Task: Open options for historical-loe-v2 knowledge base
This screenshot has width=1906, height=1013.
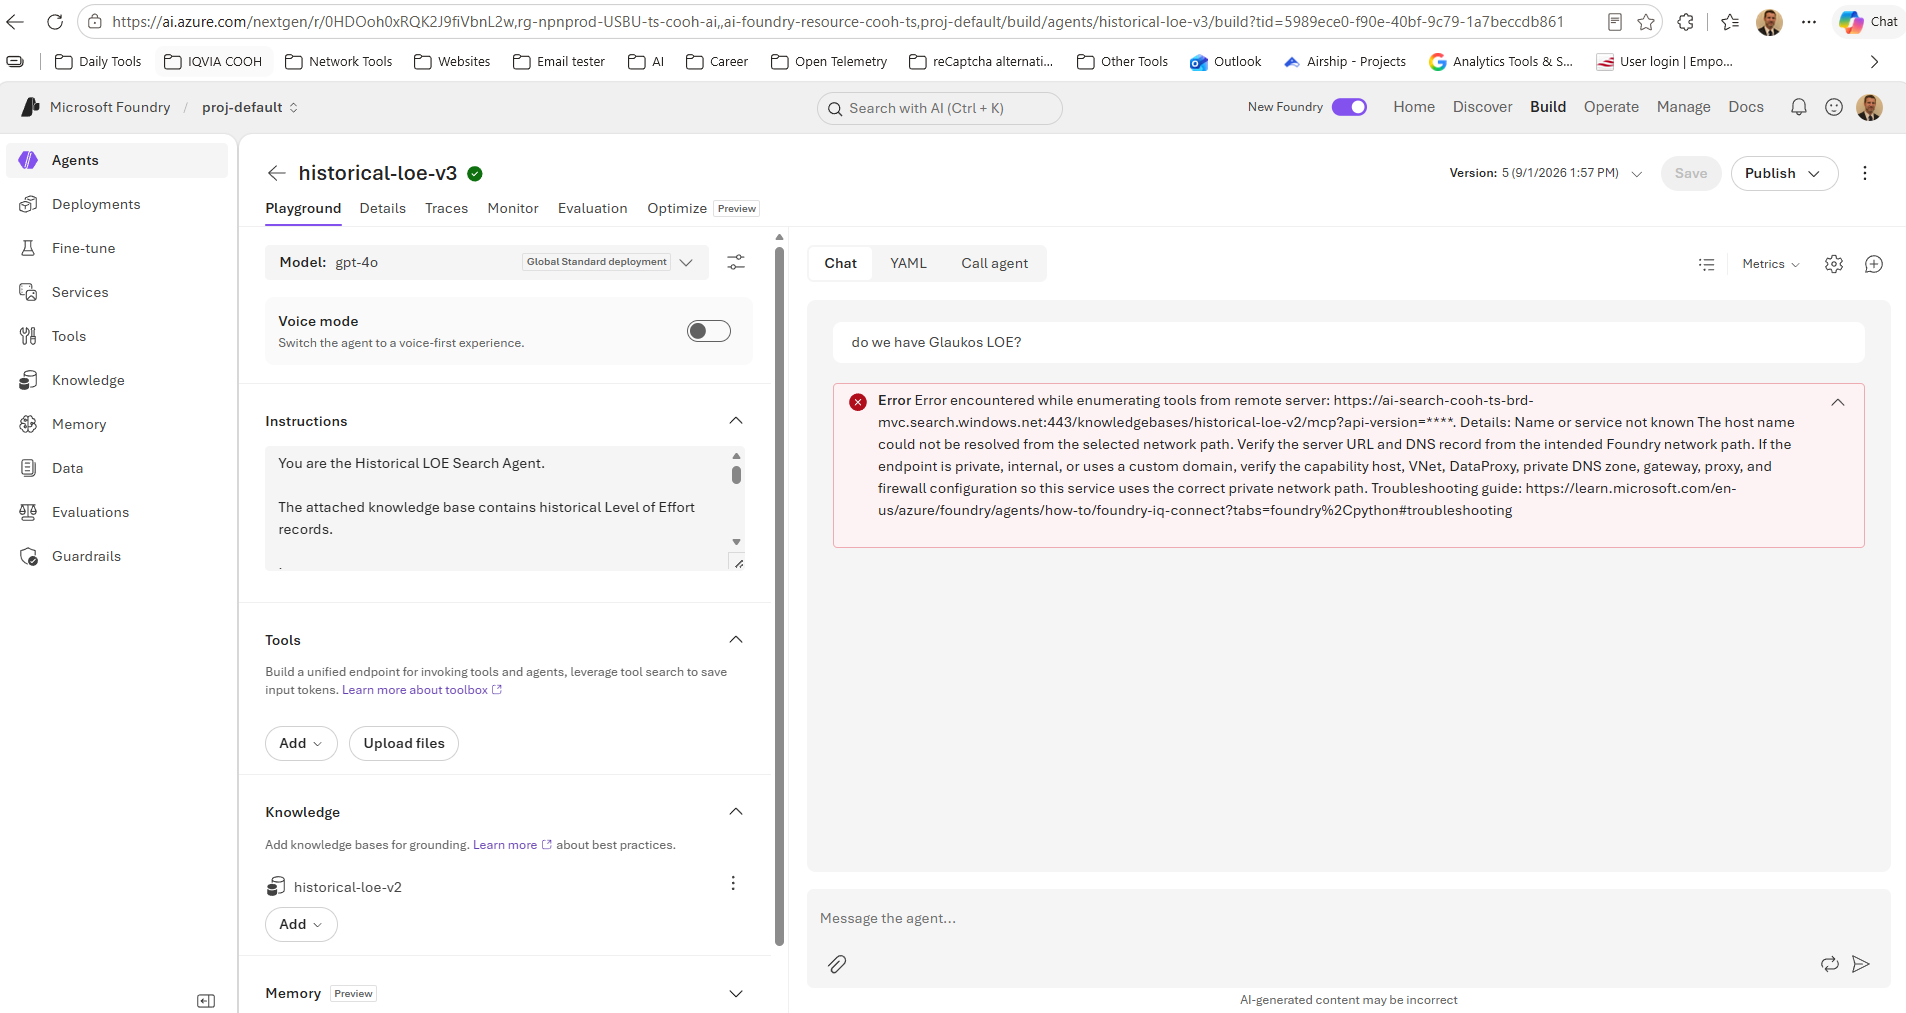Action: [x=733, y=883]
